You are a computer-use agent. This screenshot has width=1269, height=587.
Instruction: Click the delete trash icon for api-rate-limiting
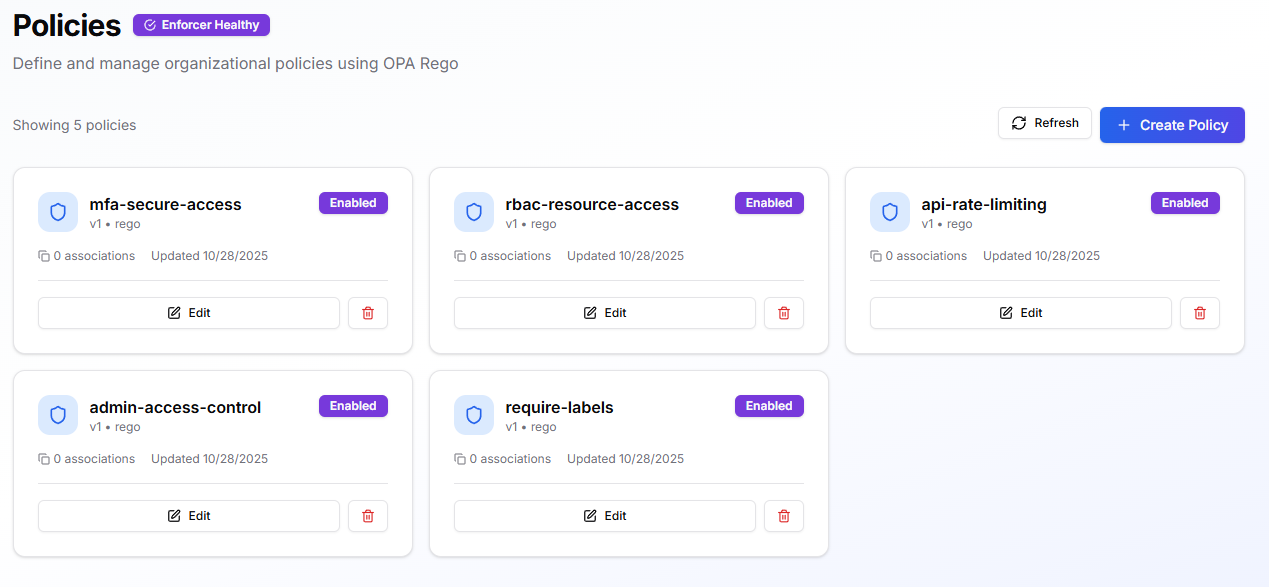tap(1199, 312)
